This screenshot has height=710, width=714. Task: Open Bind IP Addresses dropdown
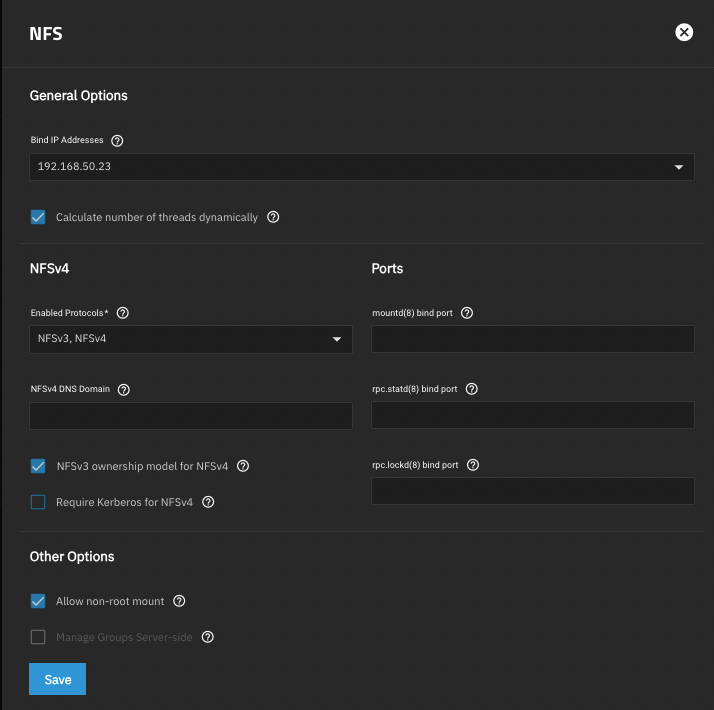coord(362,167)
